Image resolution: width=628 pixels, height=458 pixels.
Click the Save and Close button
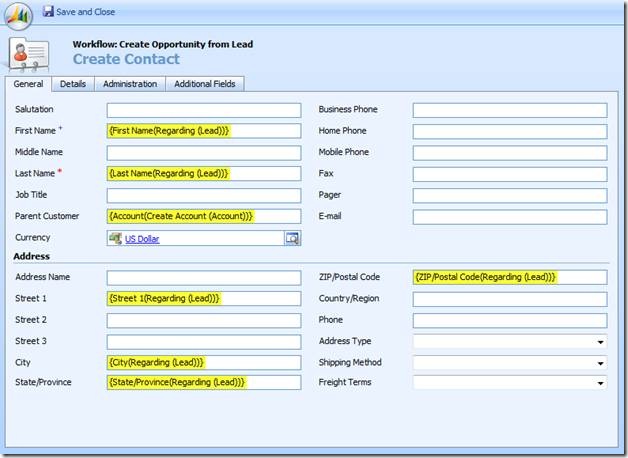point(84,12)
